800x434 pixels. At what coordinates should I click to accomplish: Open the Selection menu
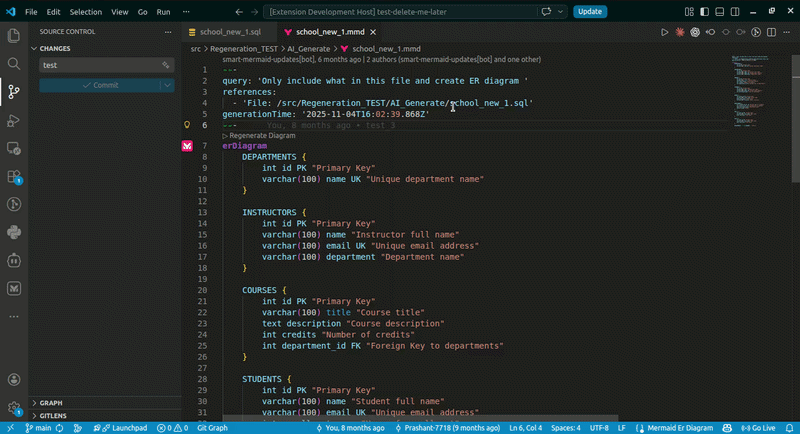tap(86, 12)
